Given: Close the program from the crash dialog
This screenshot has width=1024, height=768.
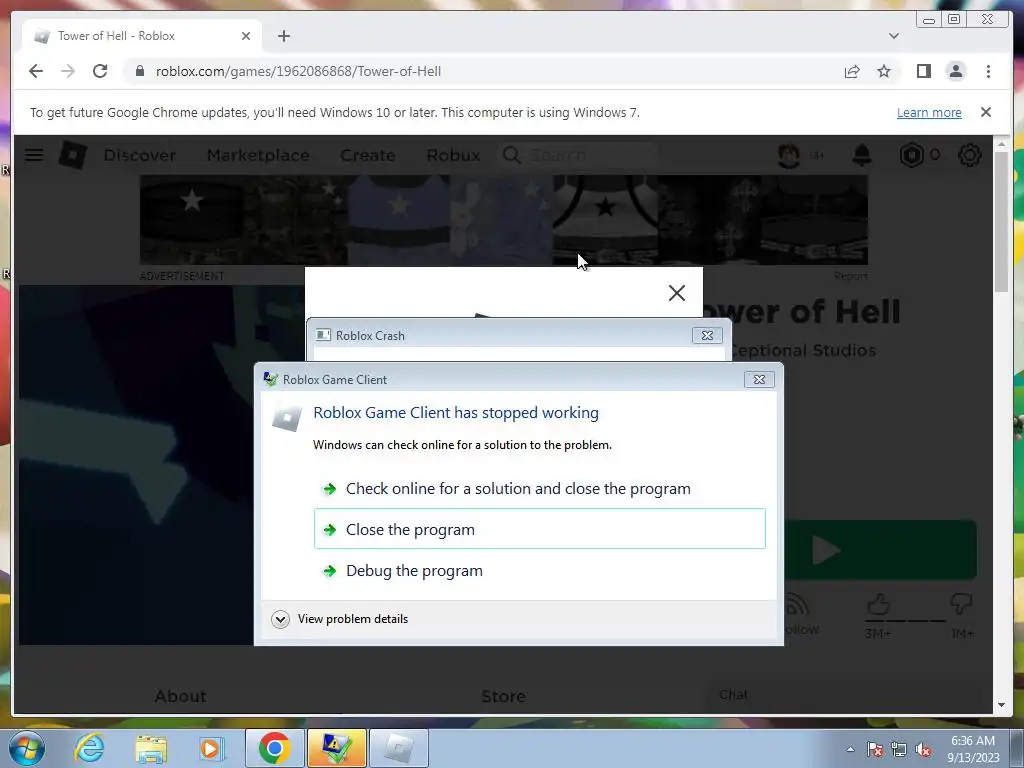Looking at the screenshot, I should coord(539,529).
